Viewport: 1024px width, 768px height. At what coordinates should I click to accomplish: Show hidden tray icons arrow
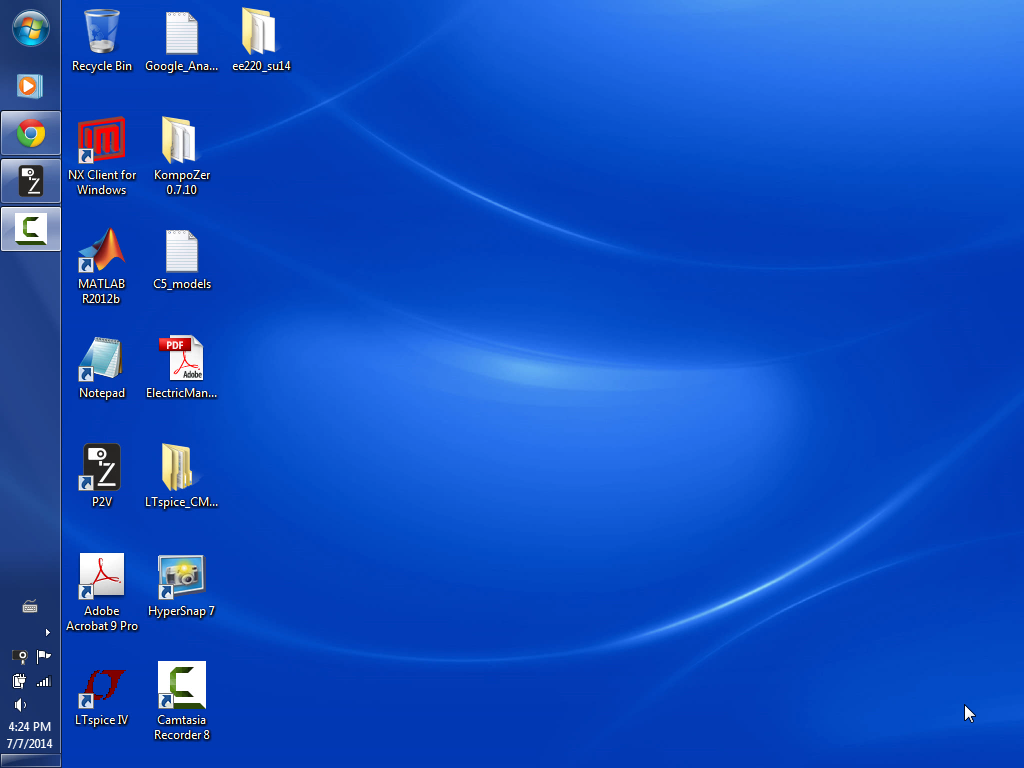point(47,632)
